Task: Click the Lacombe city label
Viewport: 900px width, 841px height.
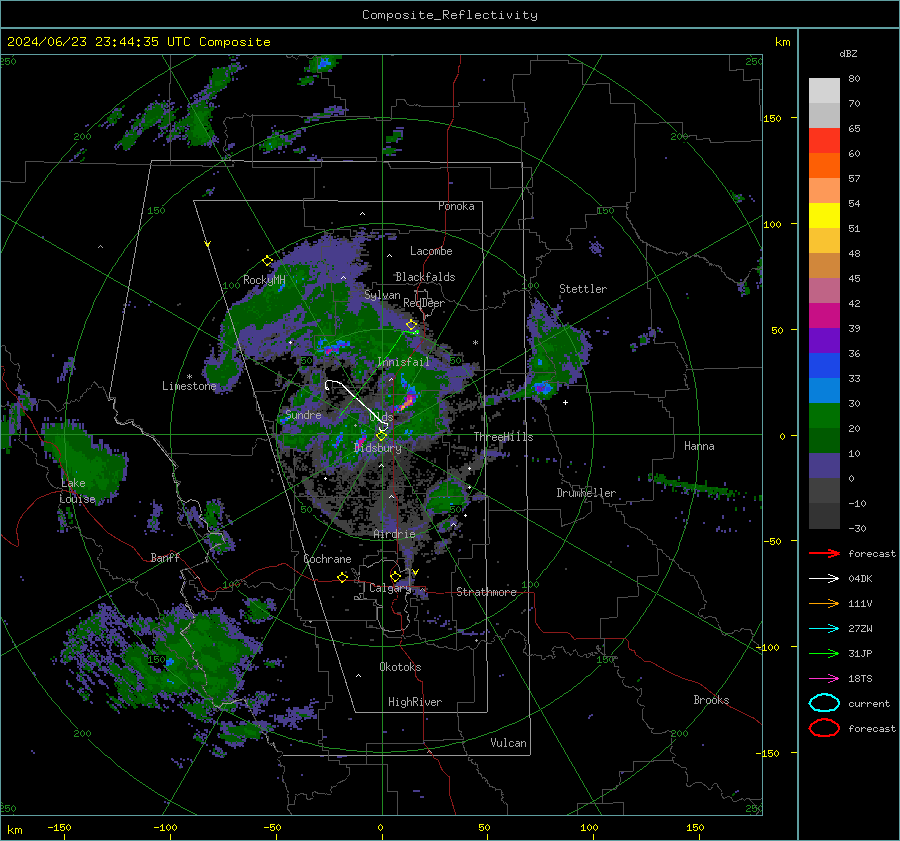Action: (431, 251)
